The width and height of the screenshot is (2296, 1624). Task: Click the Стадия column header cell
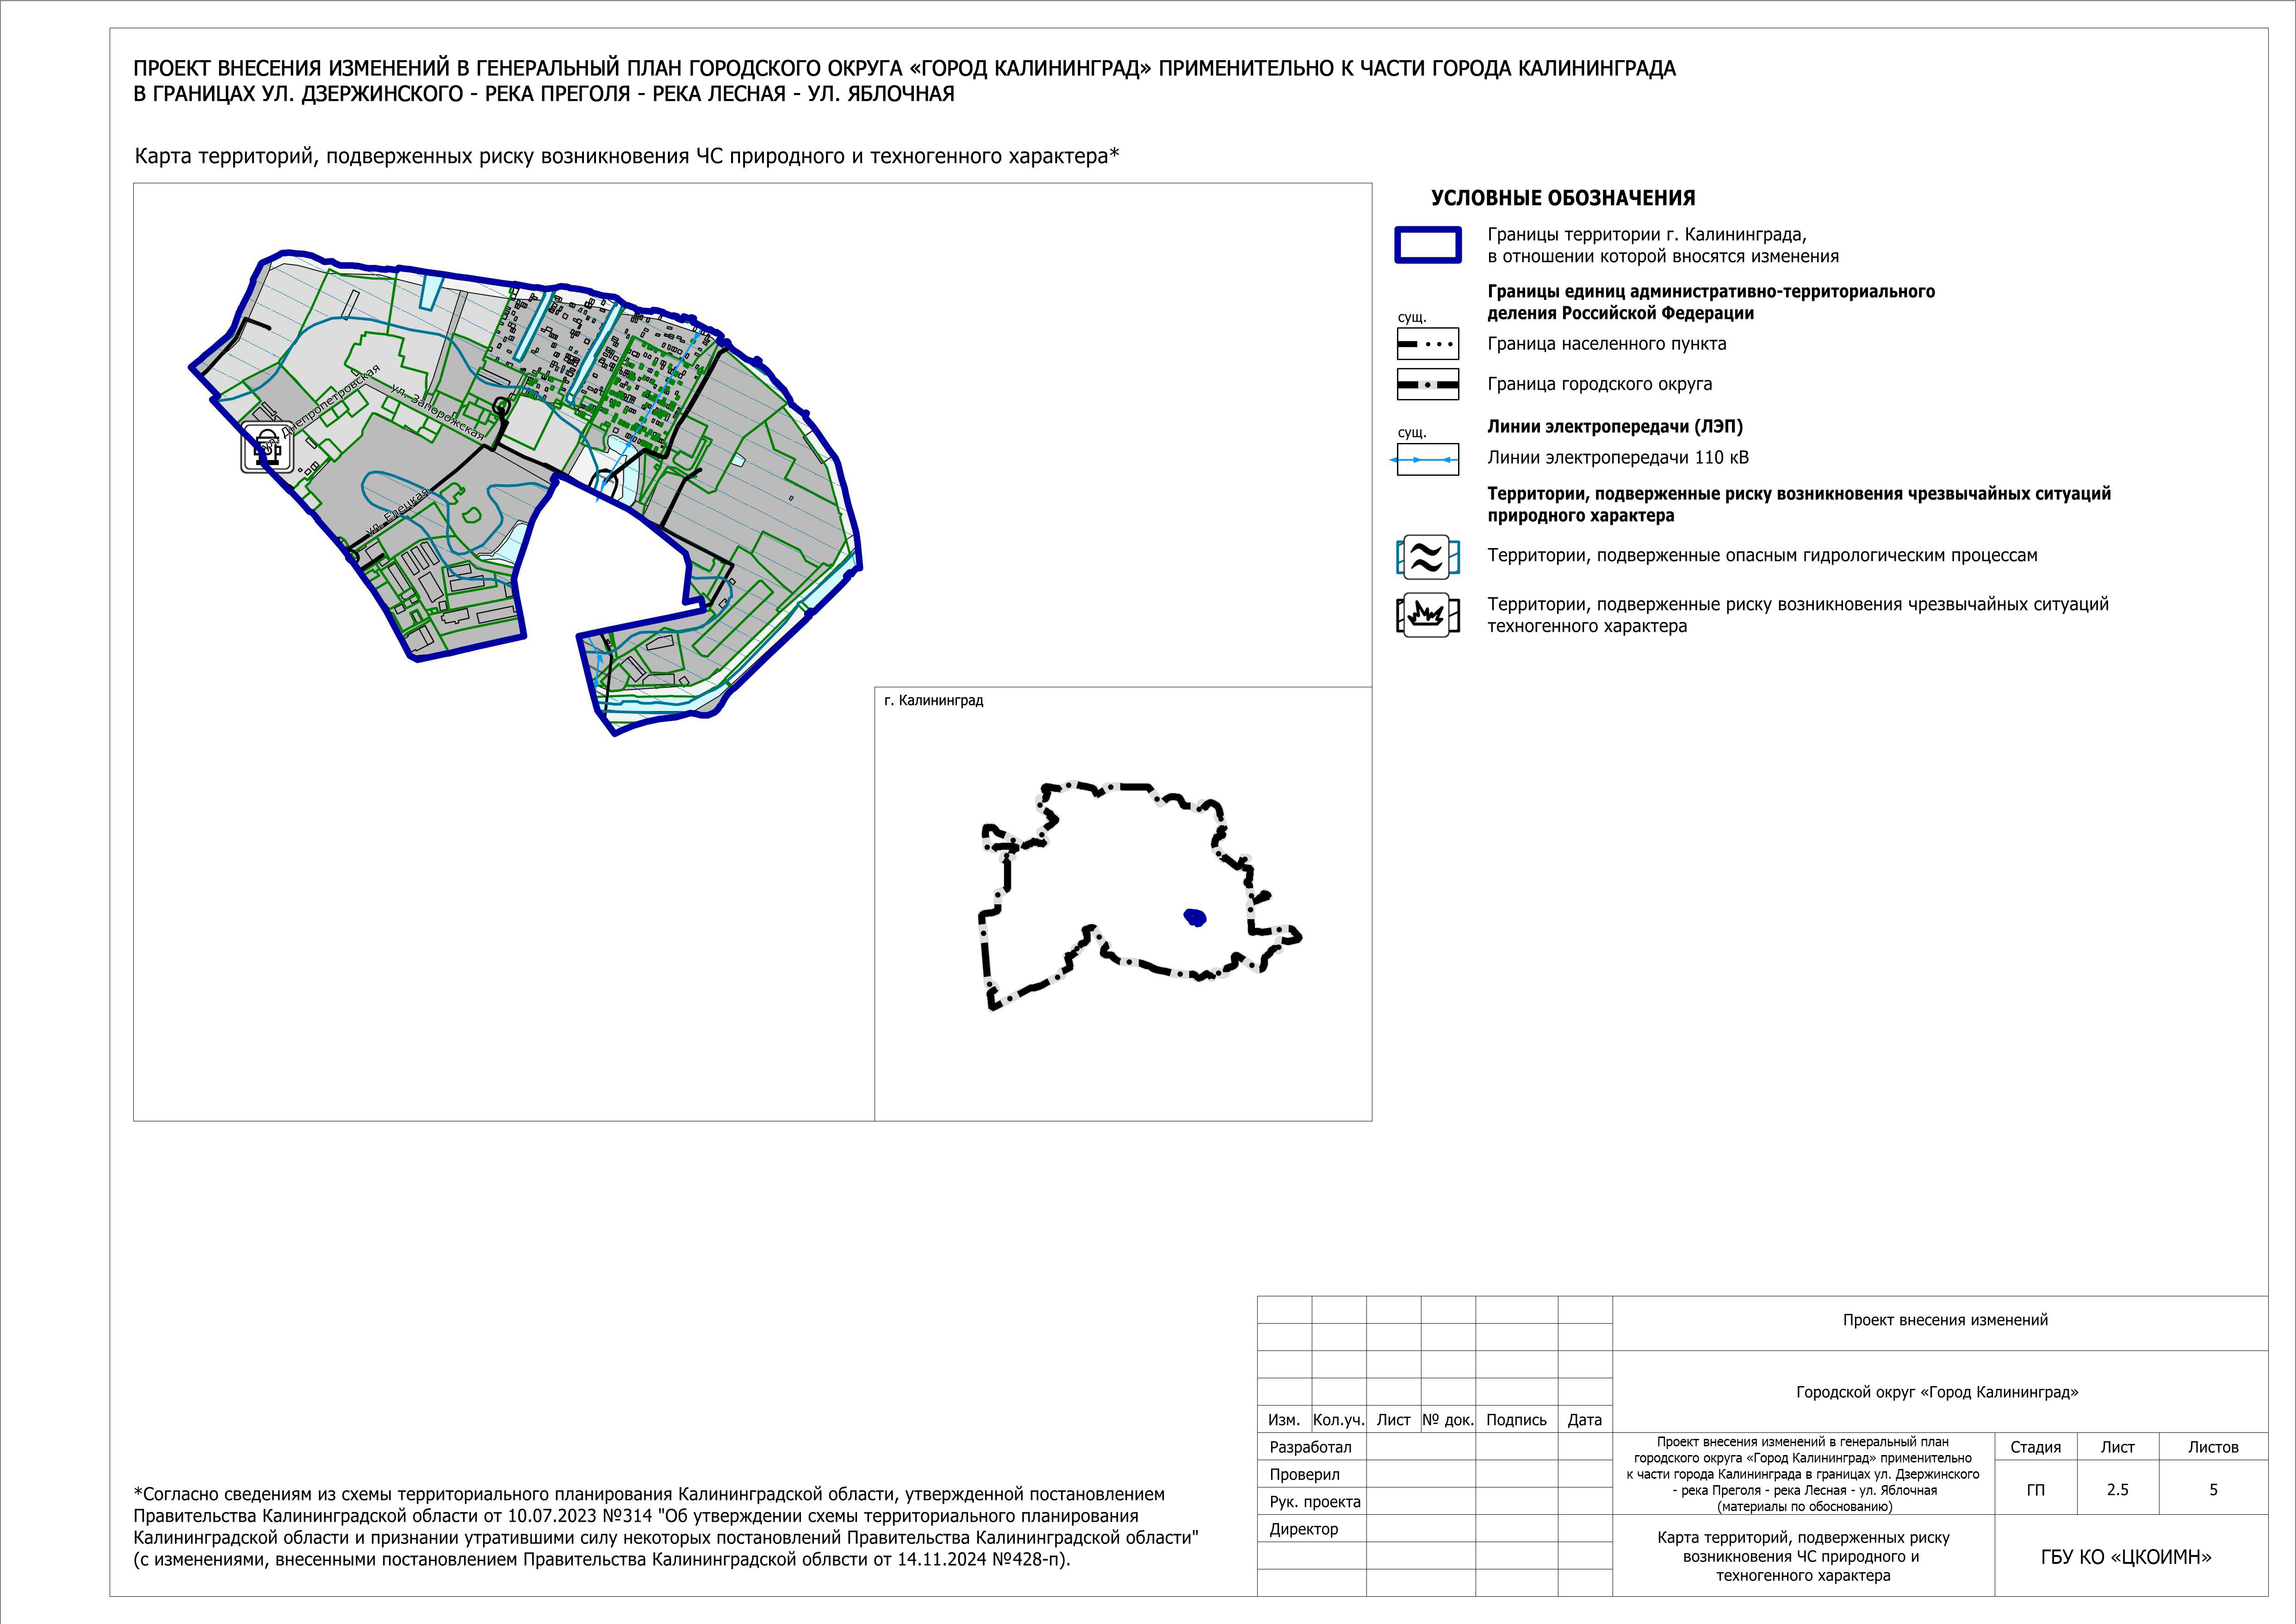[x=2035, y=1447]
